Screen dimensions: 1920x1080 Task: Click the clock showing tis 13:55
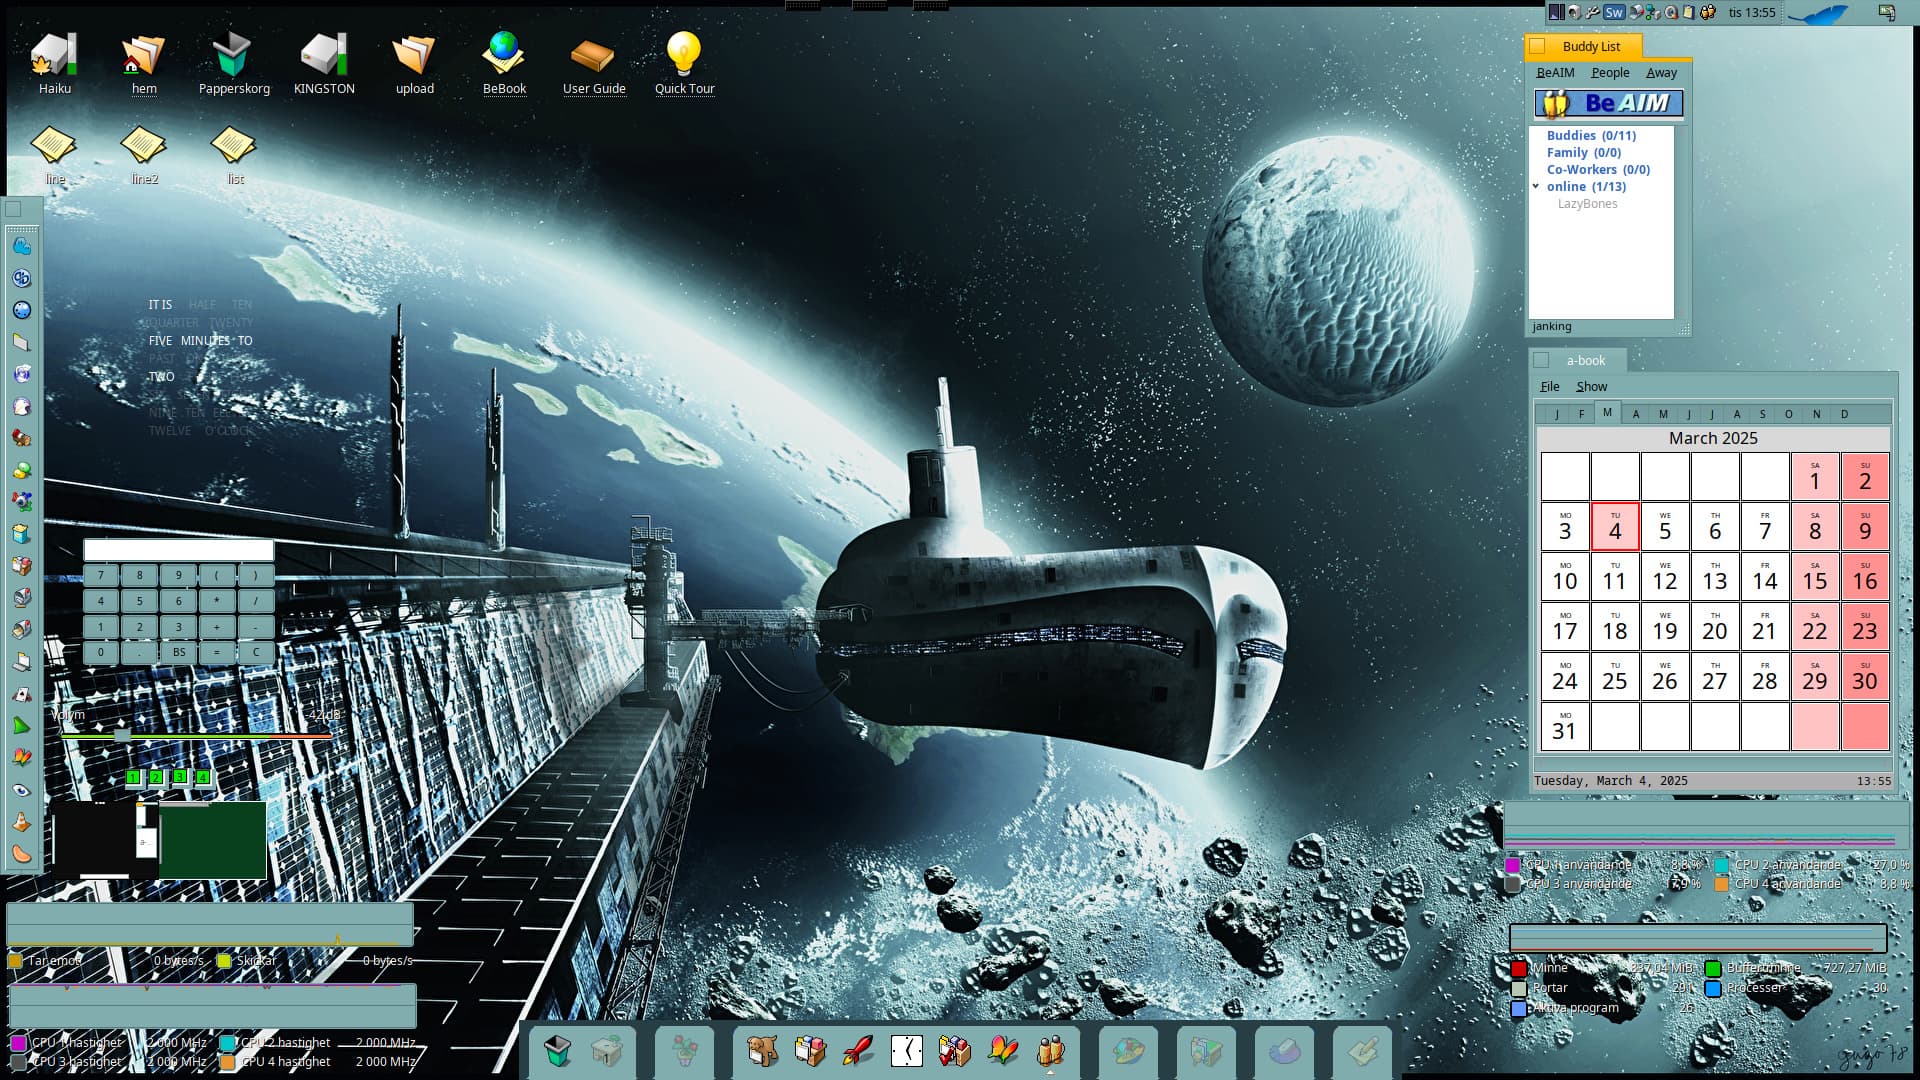1752,12
